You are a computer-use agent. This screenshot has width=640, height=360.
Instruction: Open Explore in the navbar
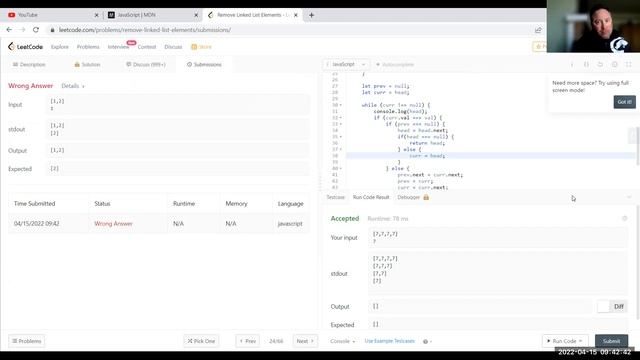point(60,47)
